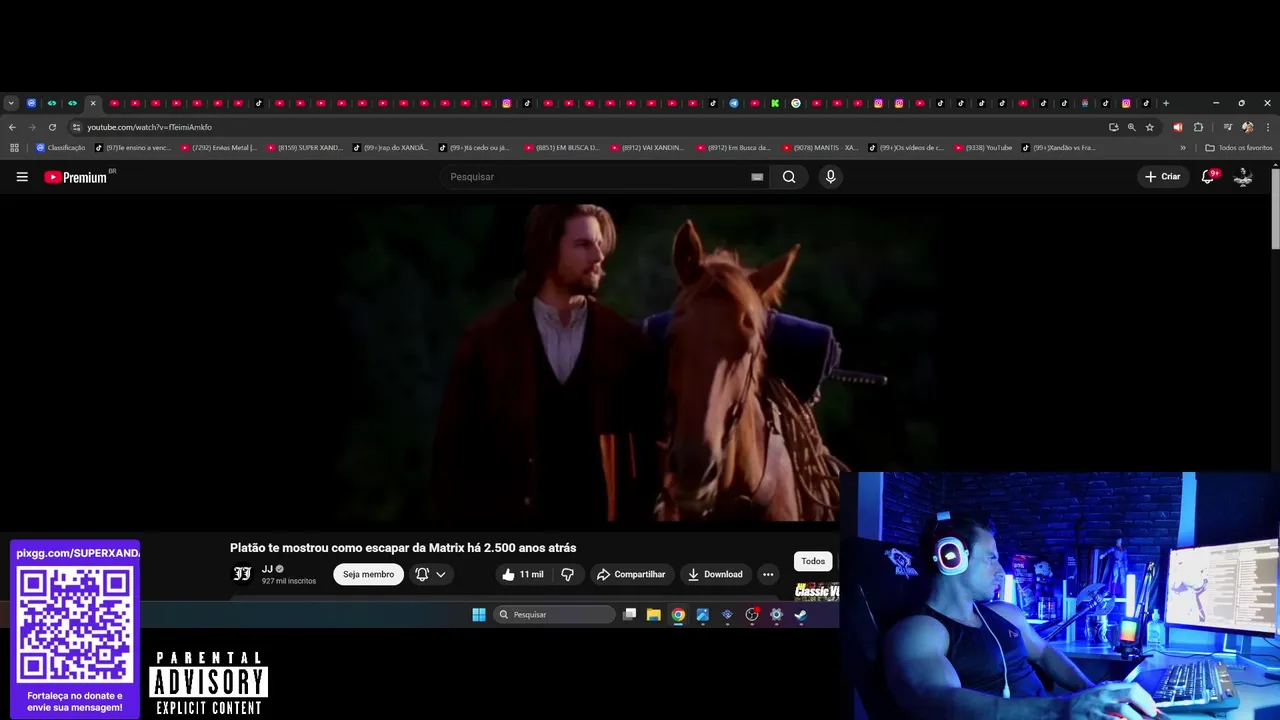Close the active YouTube tab

pyautogui.click(x=93, y=103)
